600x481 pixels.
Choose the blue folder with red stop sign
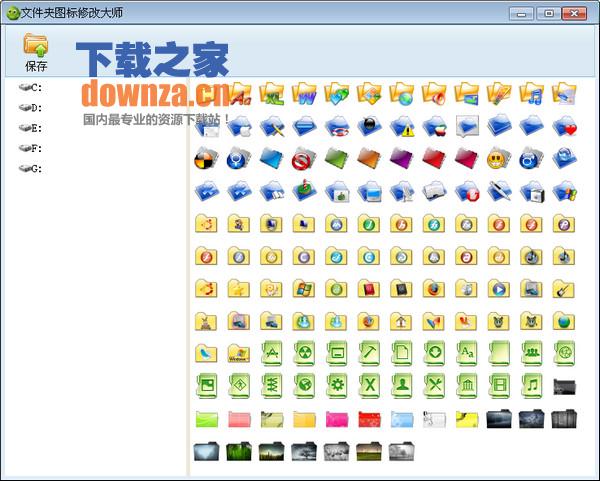466,191
